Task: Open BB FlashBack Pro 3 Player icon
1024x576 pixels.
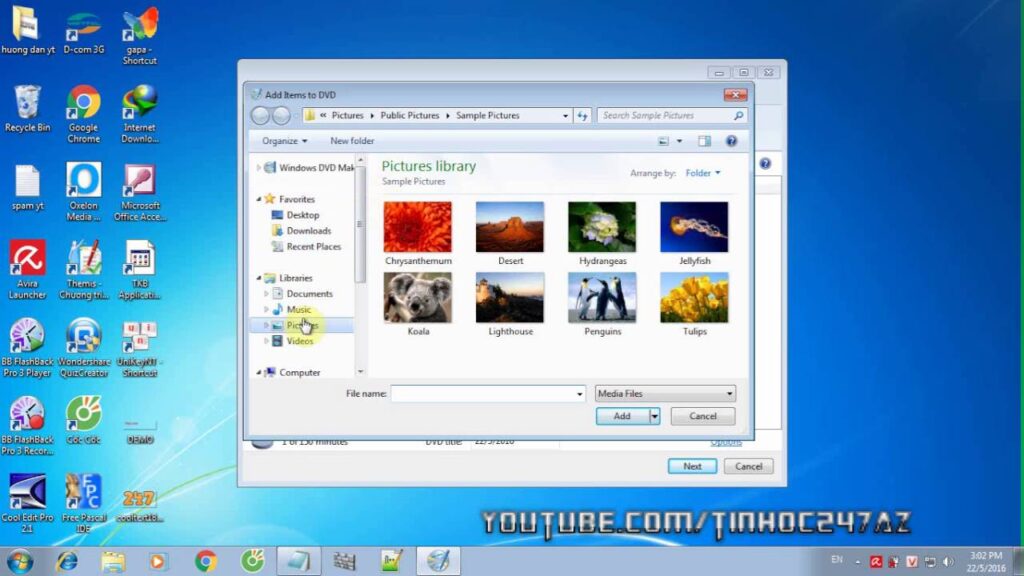Action: pos(27,347)
